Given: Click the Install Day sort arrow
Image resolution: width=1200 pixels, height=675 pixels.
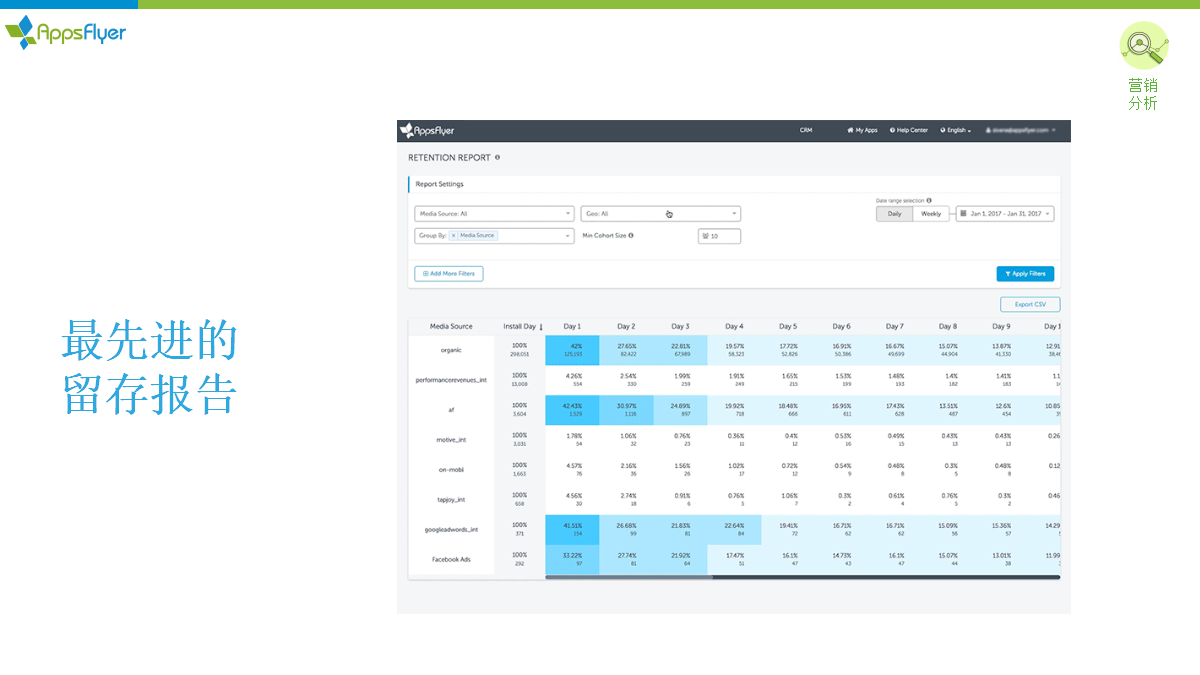Looking at the screenshot, I should pyautogui.click(x=541, y=327).
